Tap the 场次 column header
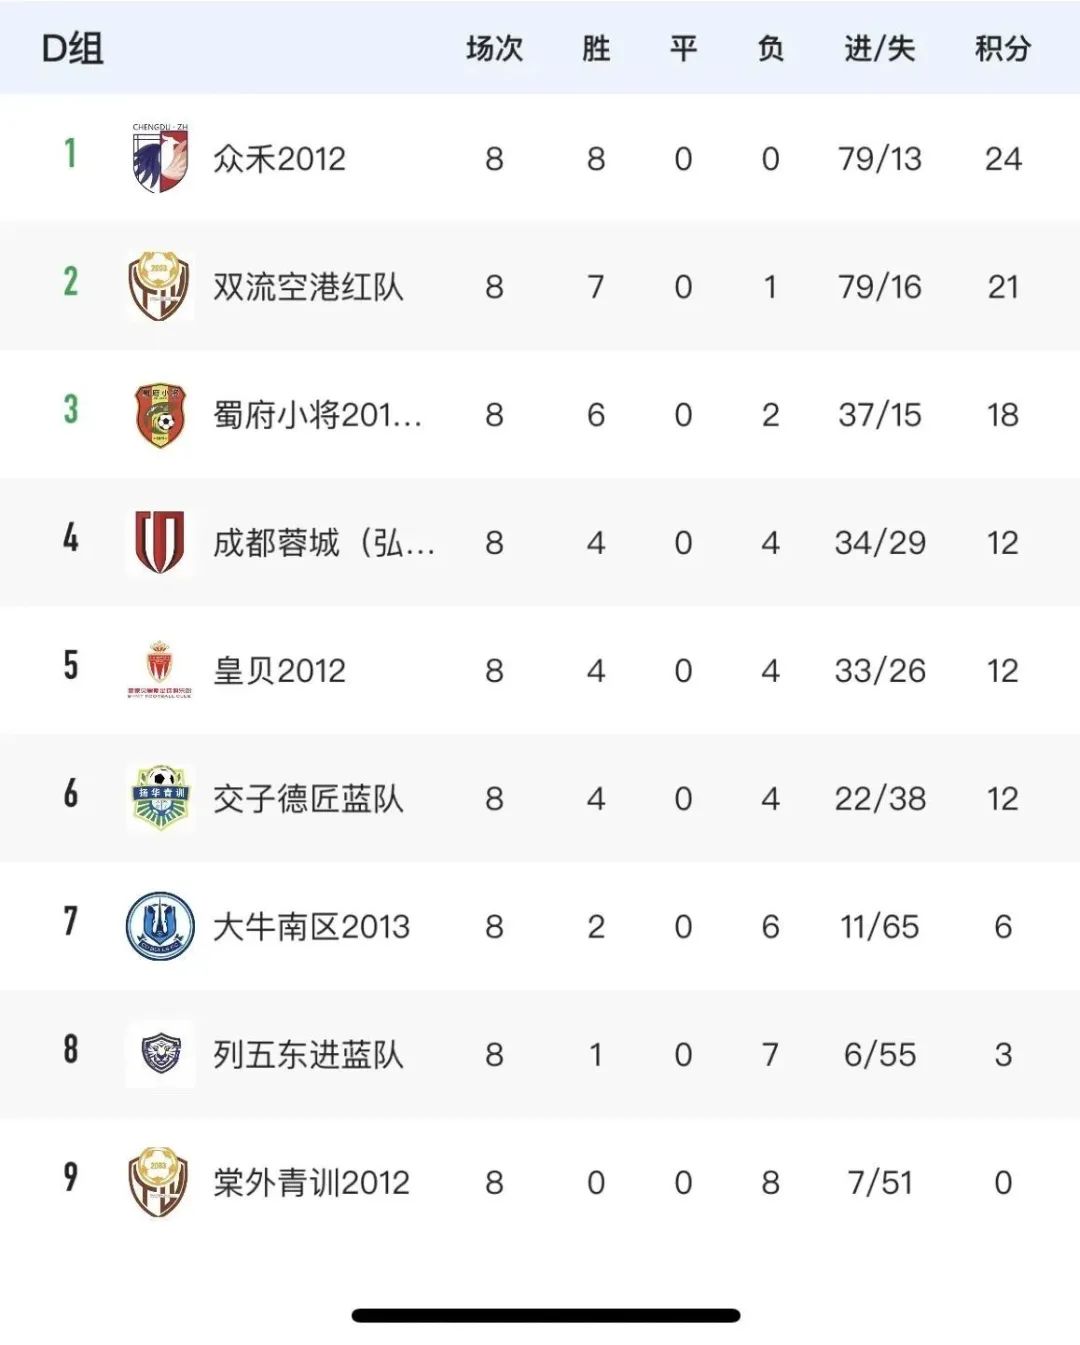 494,49
